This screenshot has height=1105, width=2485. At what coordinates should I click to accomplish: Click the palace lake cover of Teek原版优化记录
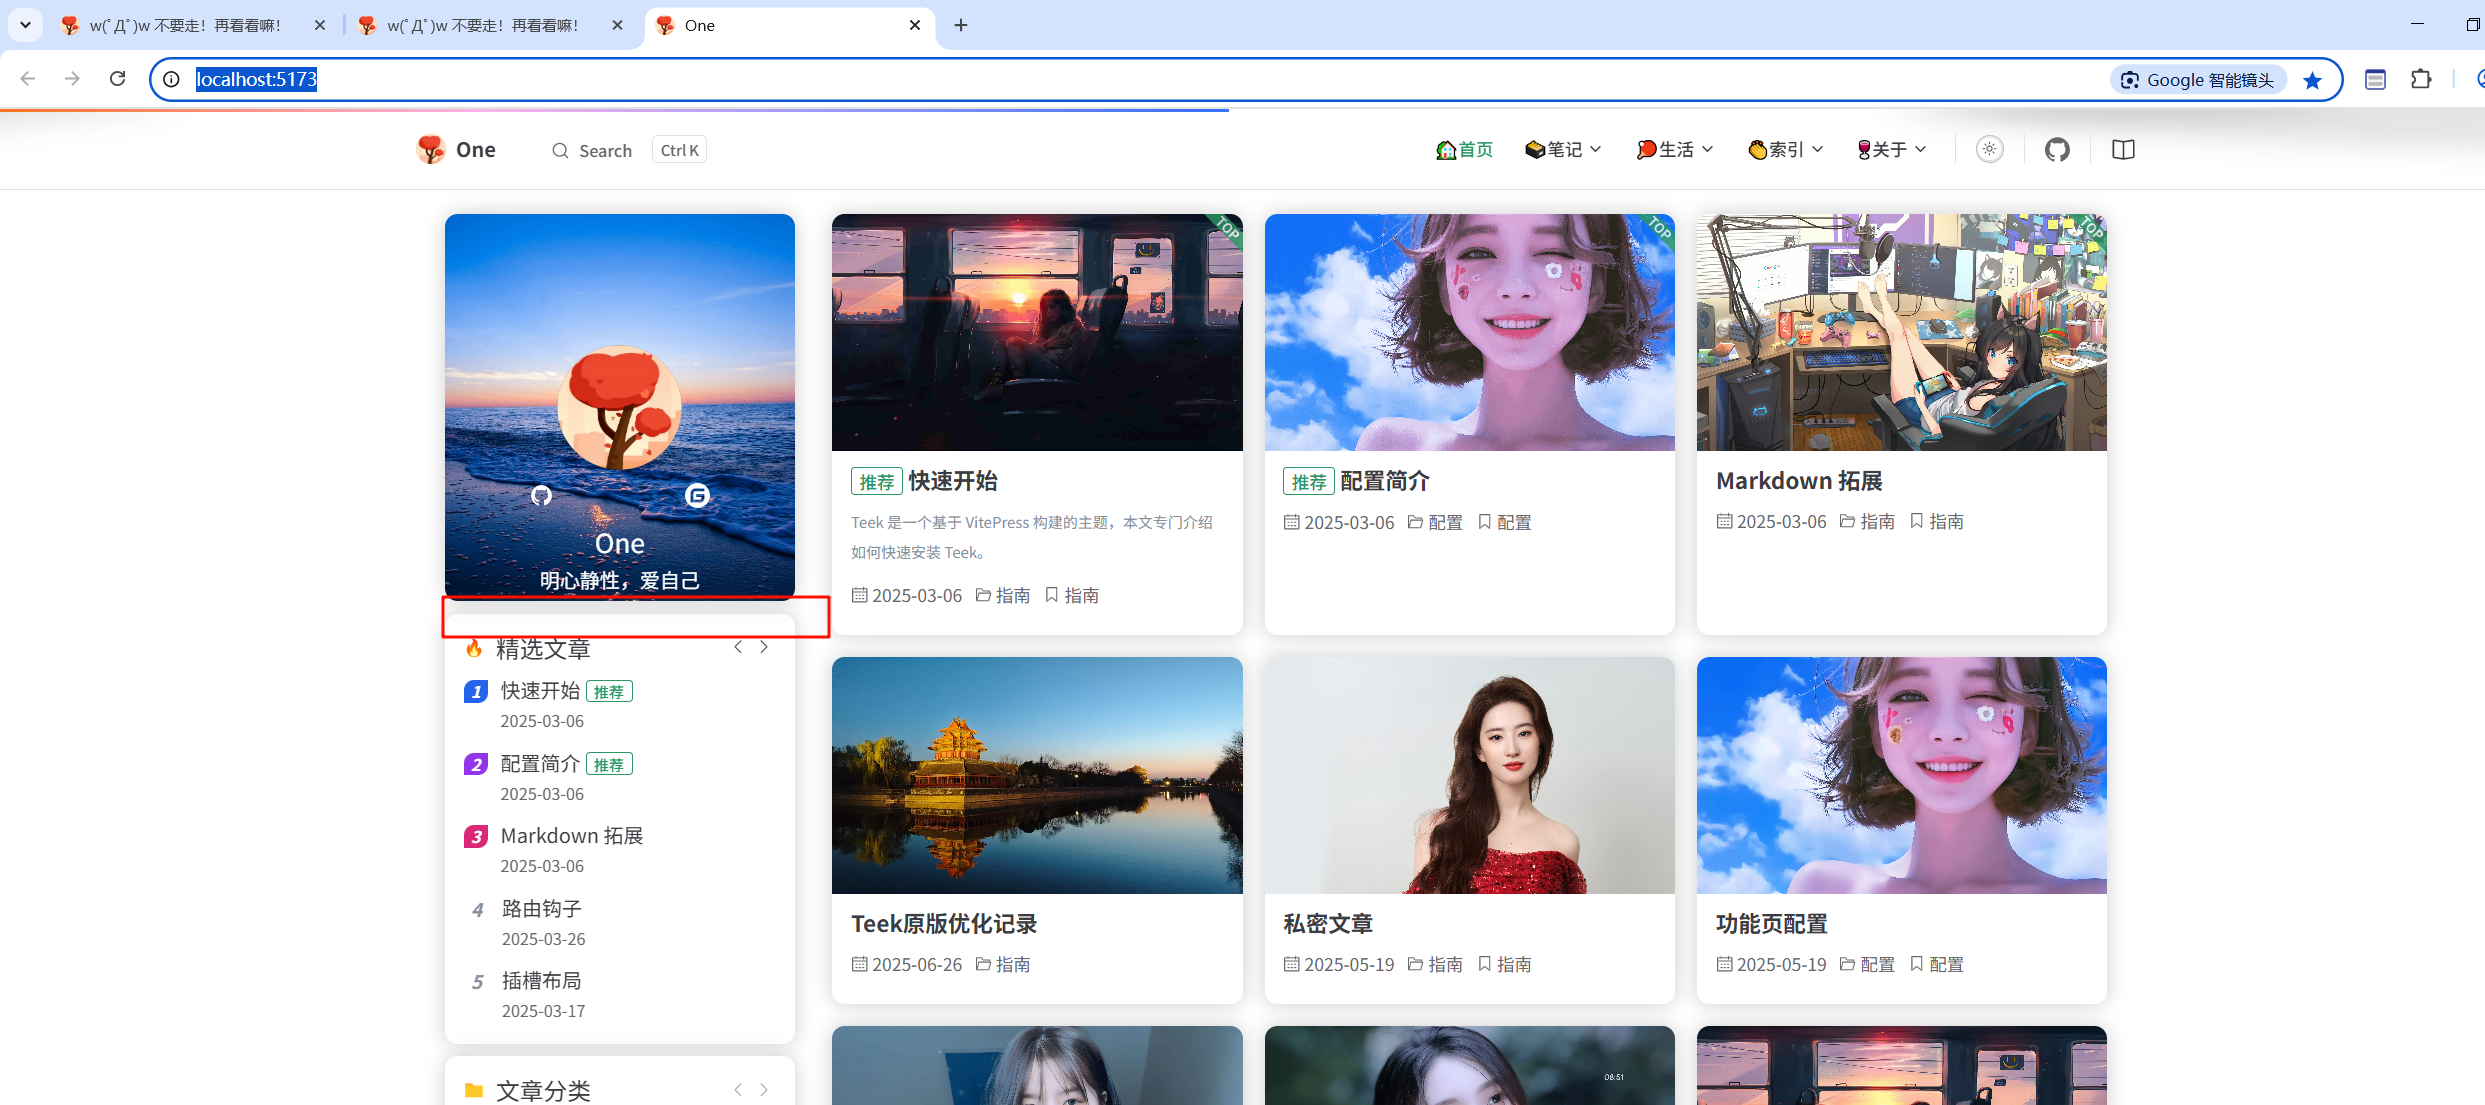1037,775
